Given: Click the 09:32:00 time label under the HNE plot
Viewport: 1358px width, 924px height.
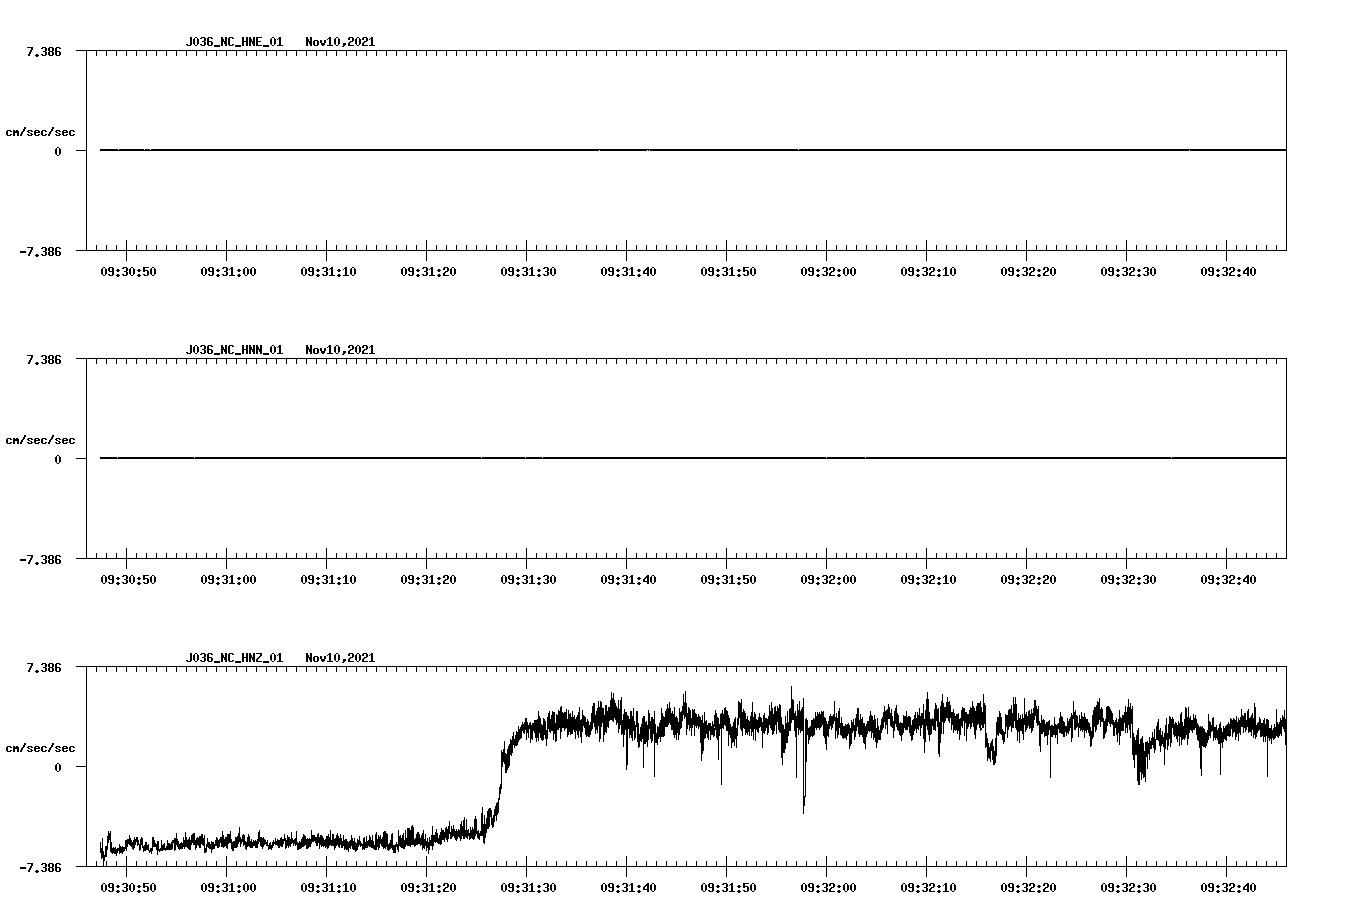Looking at the screenshot, I should (x=828, y=272).
